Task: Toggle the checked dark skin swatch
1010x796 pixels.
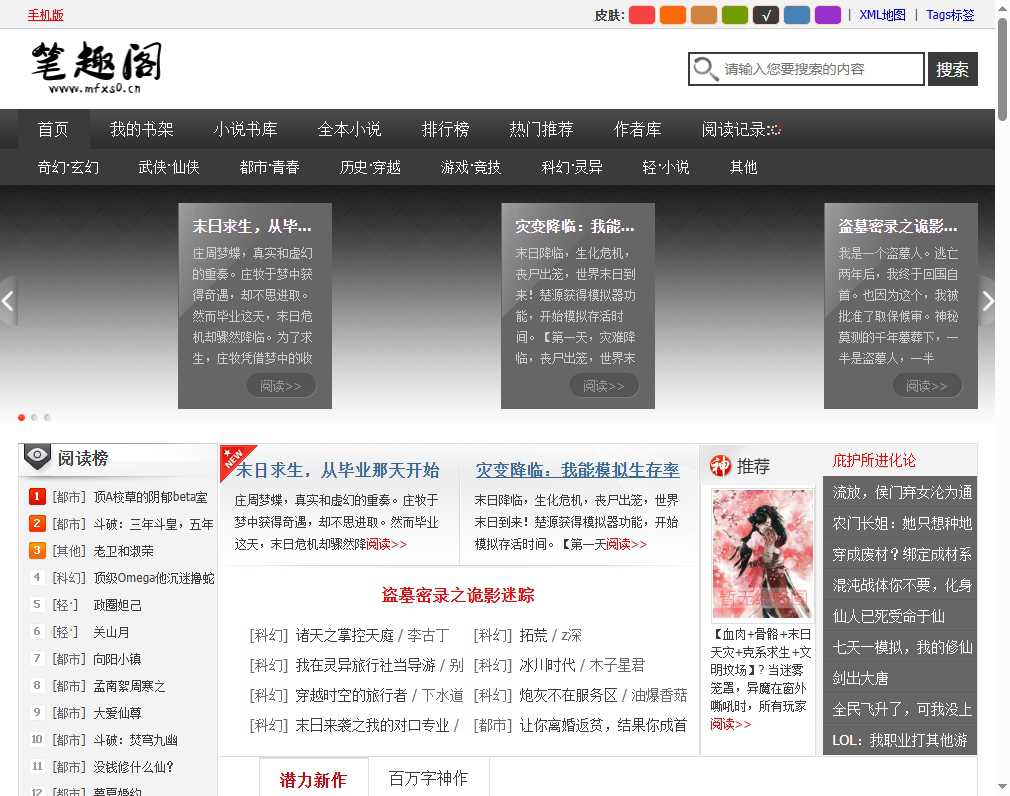Action: pyautogui.click(x=766, y=16)
